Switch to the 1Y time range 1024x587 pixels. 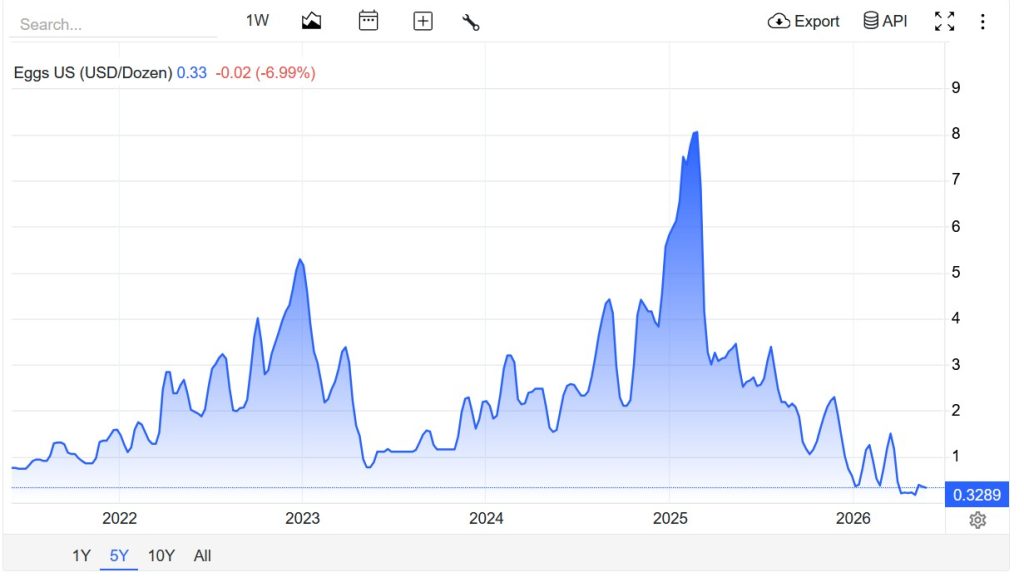point(81,556)
